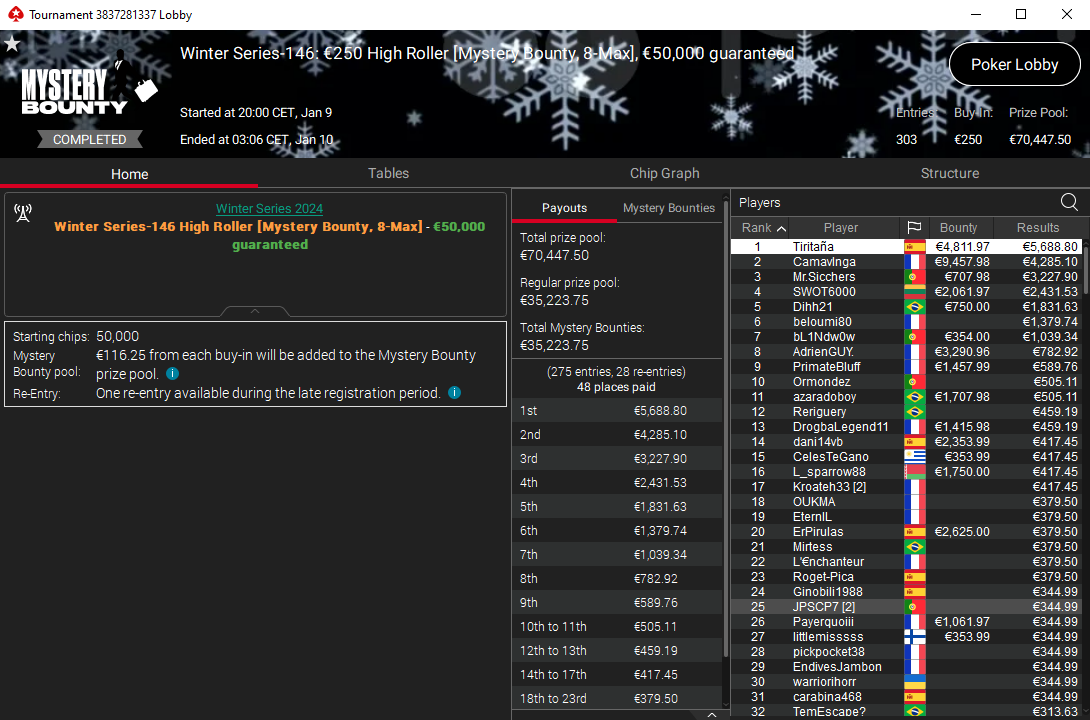Click Dihh21's Brazil flag icon
The height and width of the screenshot is (720, 1090).
[915, 306]
